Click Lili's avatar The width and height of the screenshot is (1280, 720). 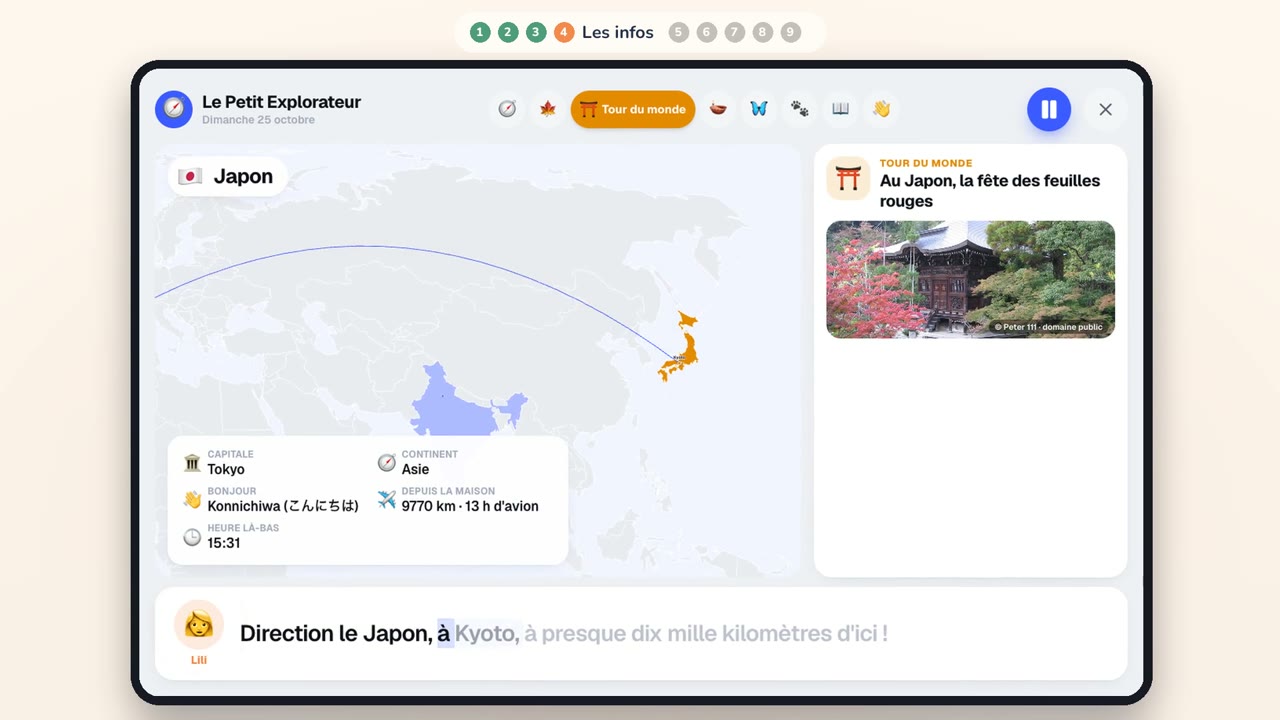point(199,625)
